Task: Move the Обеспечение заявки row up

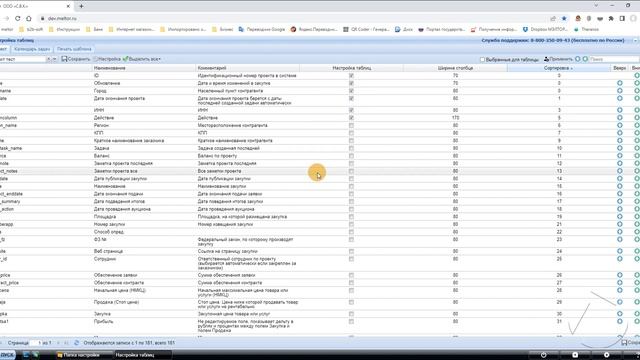Action: pyautogui.click(x=620, y=276)
